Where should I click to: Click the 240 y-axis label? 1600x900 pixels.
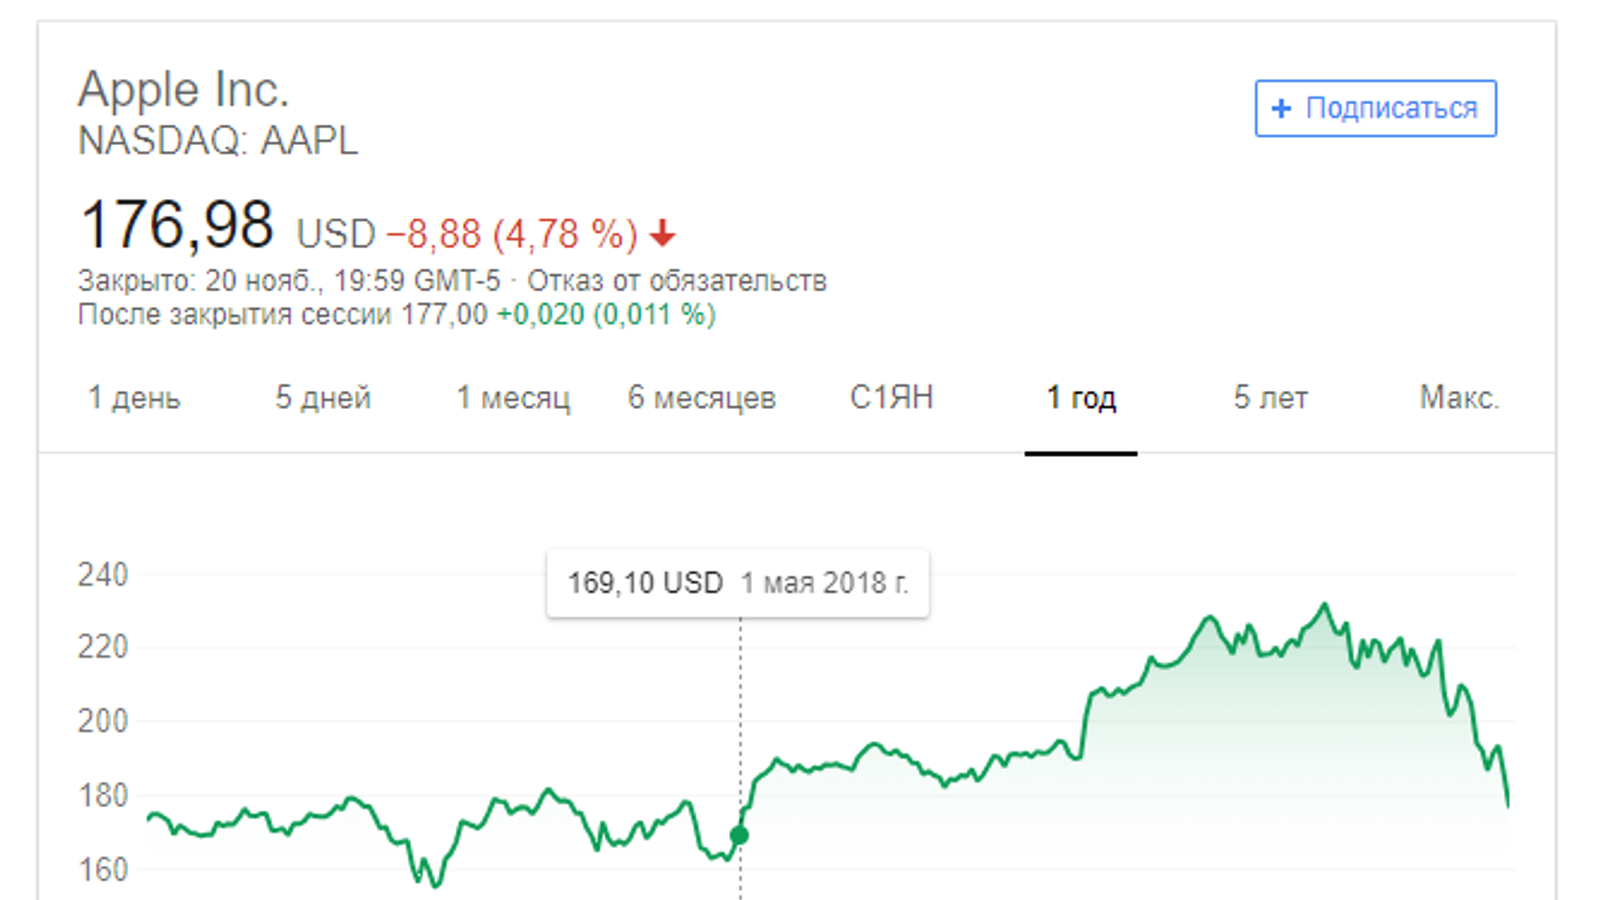[x=103, y=575]
